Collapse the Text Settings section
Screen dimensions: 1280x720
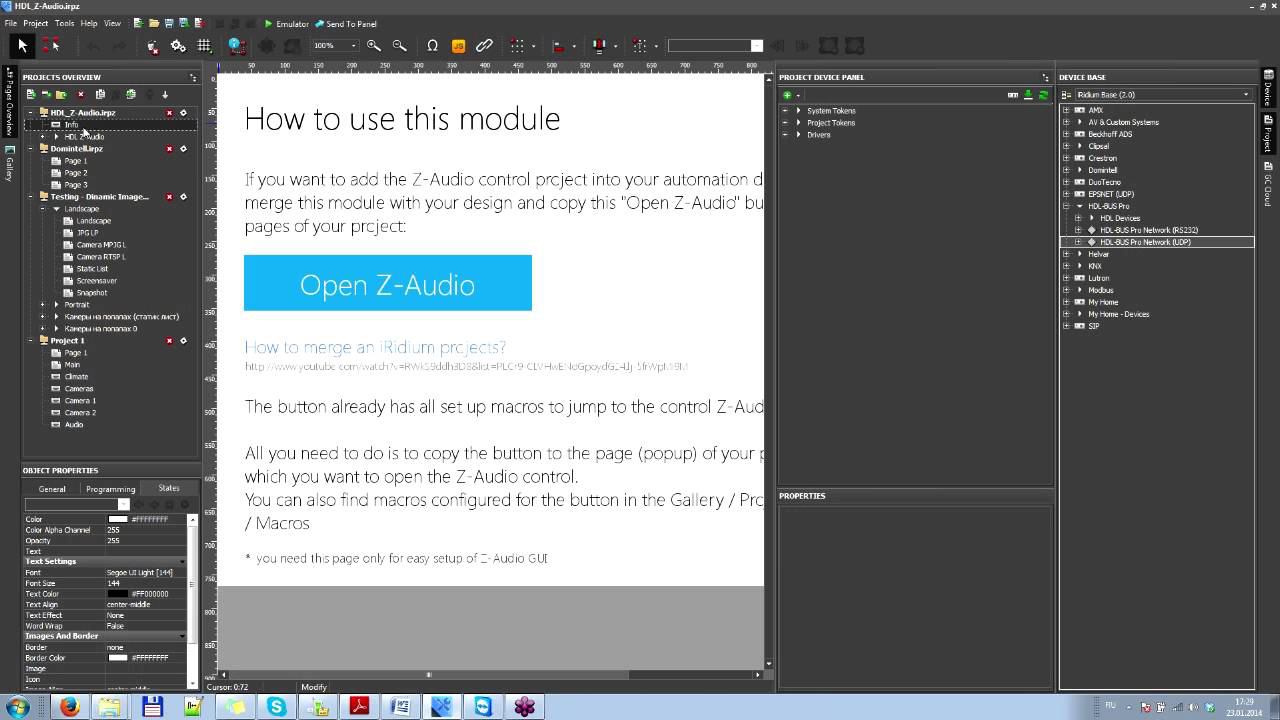(181, 562)
